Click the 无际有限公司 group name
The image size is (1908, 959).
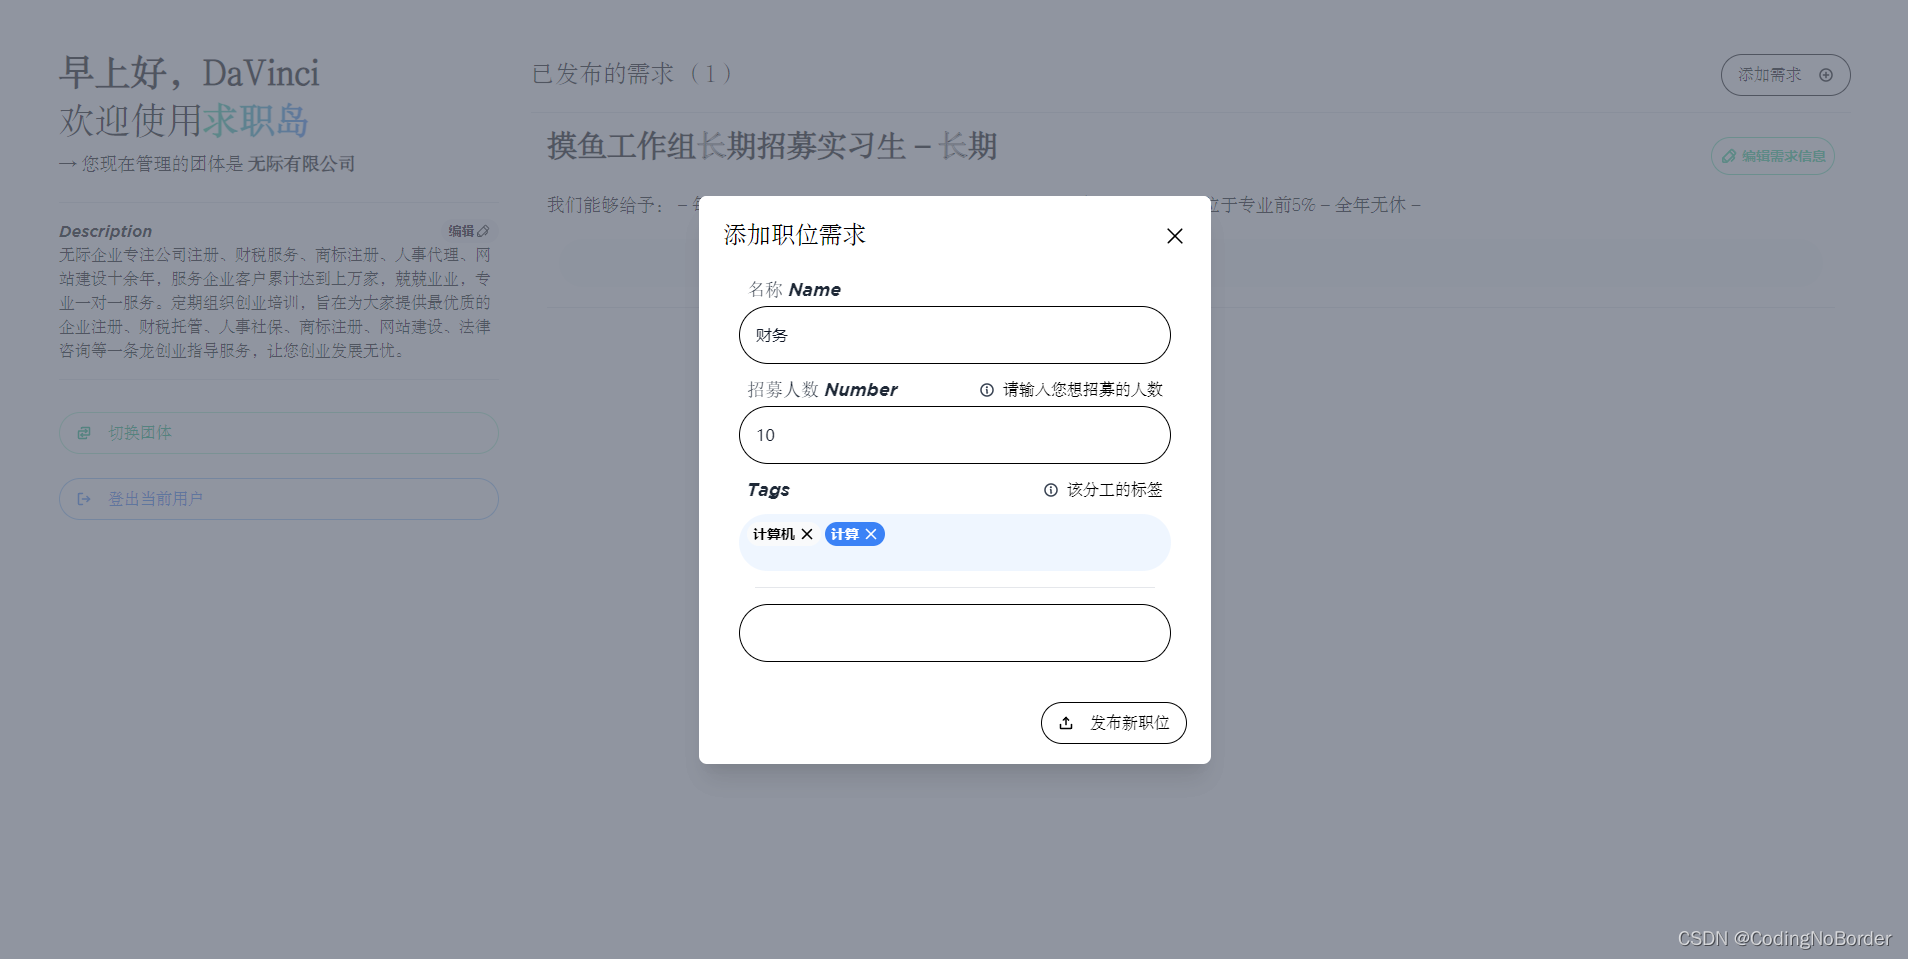302,164
